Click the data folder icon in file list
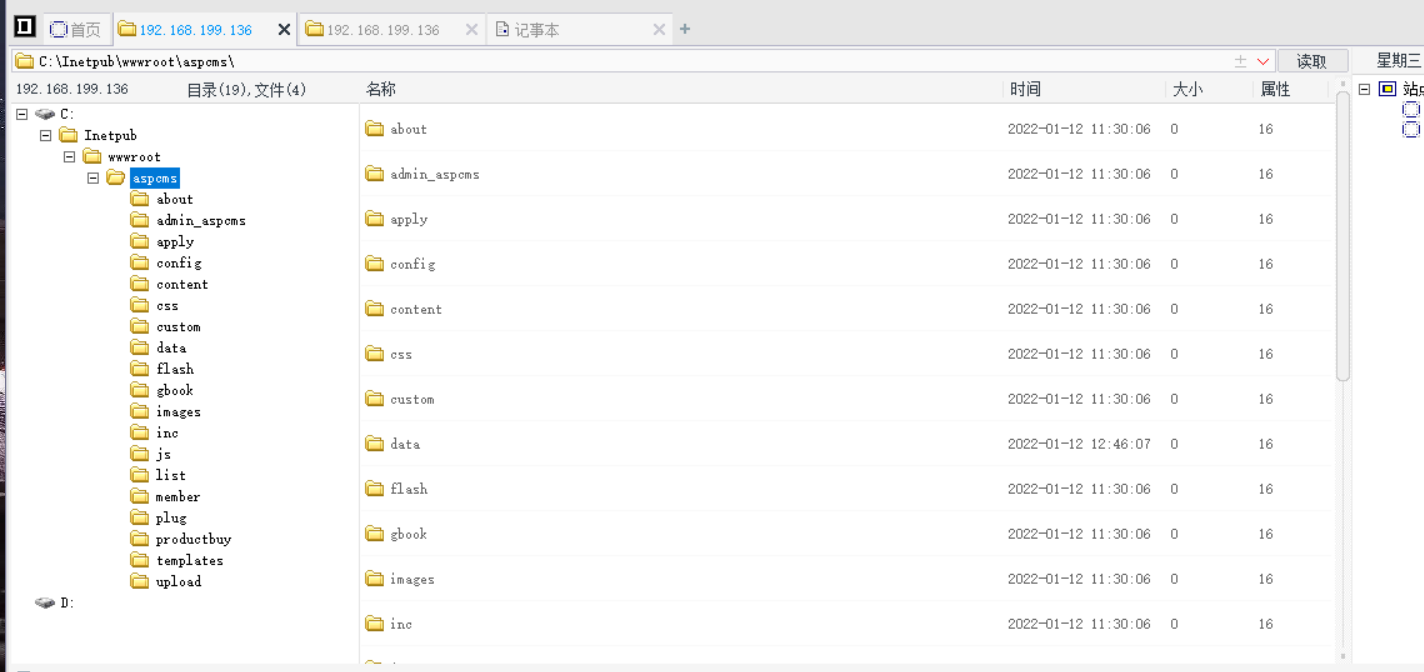 (375, 443)
